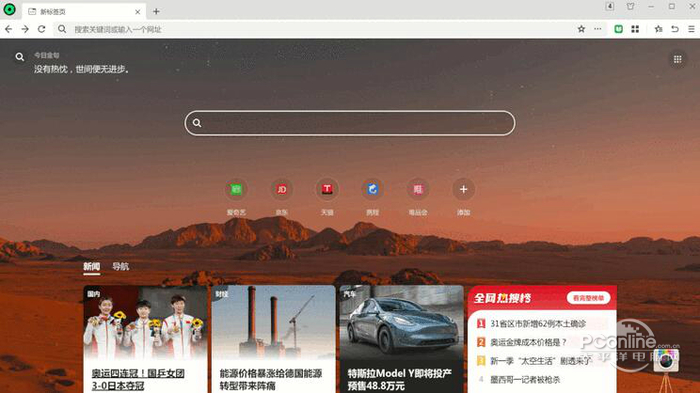The height and width of the screenshot is (393, 700).
Task: Open the skin shirt icon in the title bar
Action: [630, 6]
